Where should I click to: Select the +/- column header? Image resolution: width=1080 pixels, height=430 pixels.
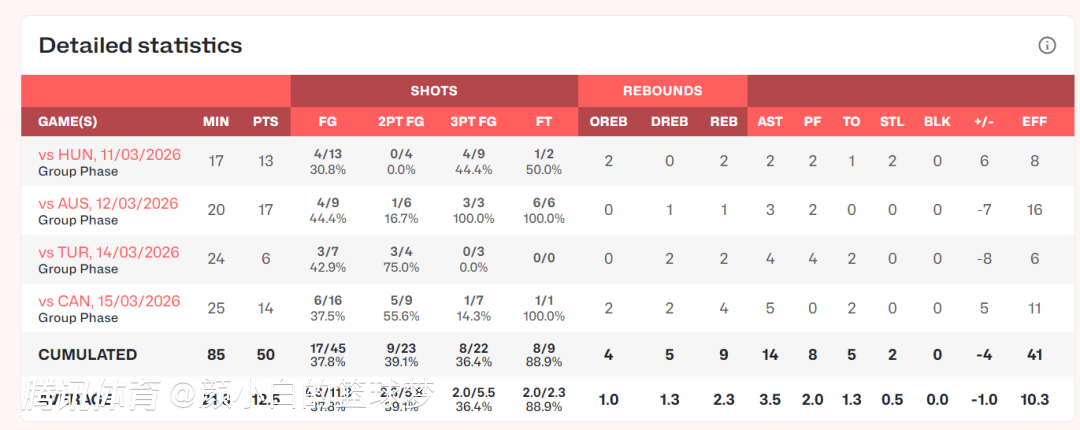point(984,121)
